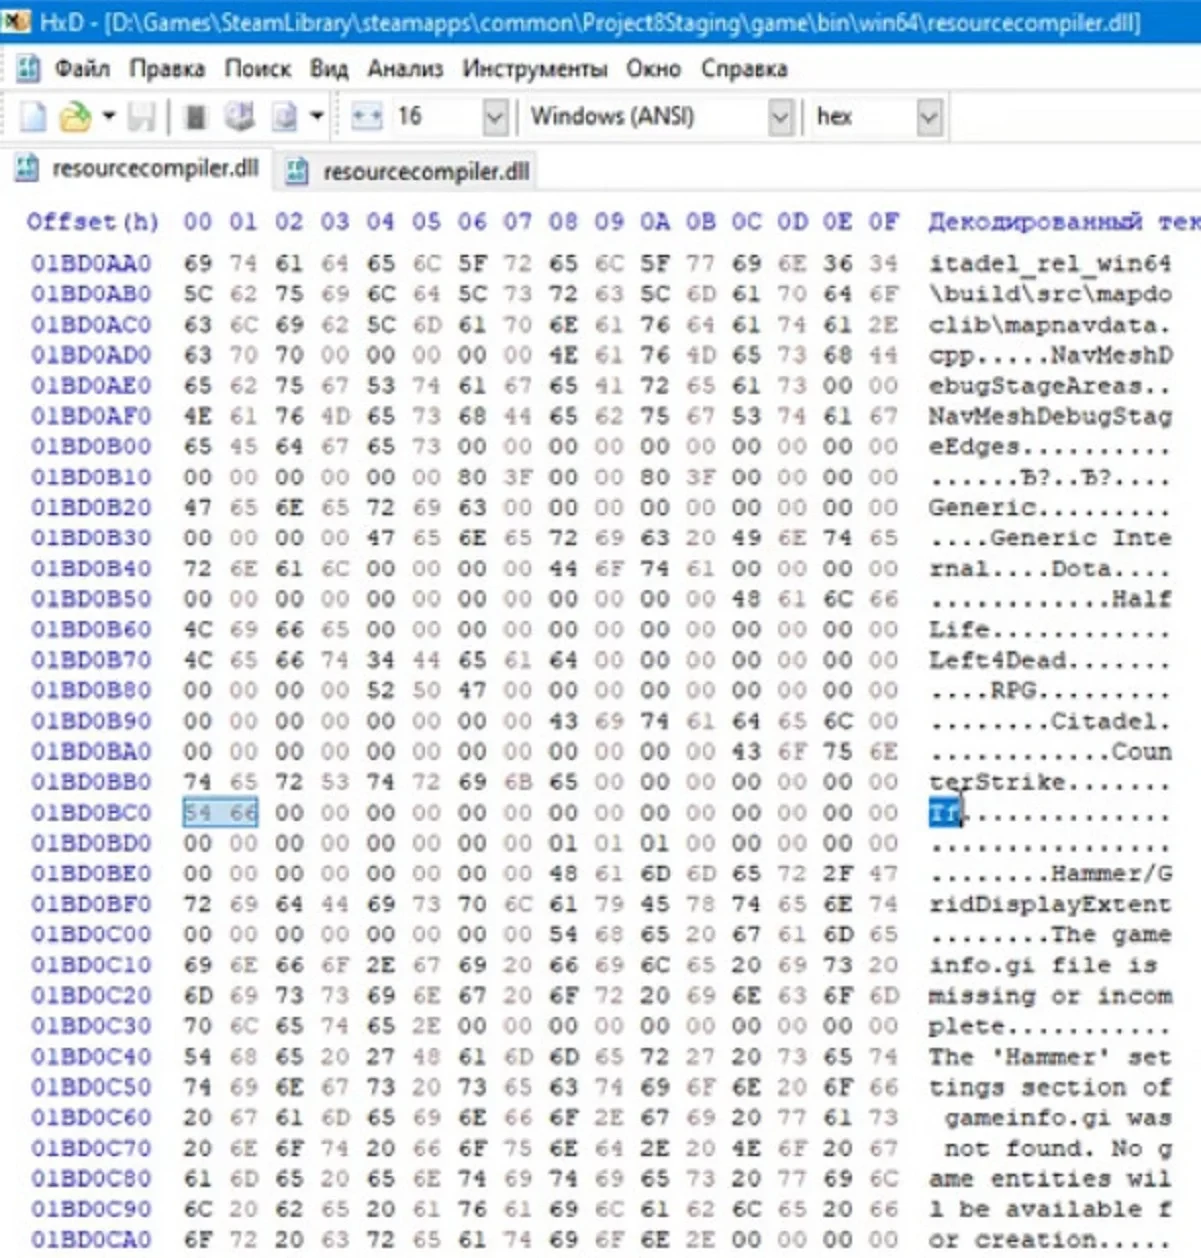Open the hex offset base dropdown

[929, 117]
